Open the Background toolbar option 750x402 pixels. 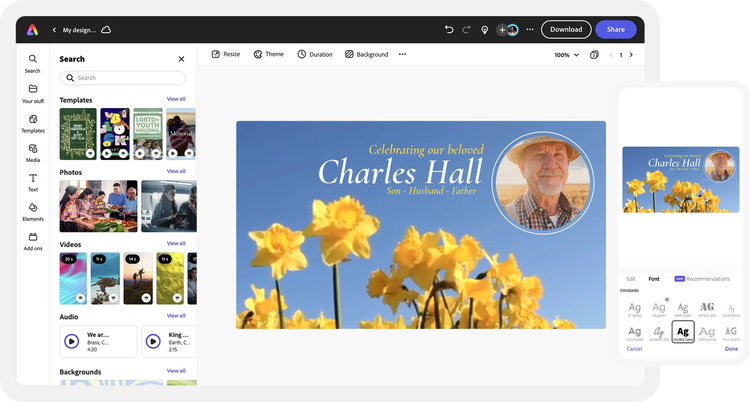point(366,54)
